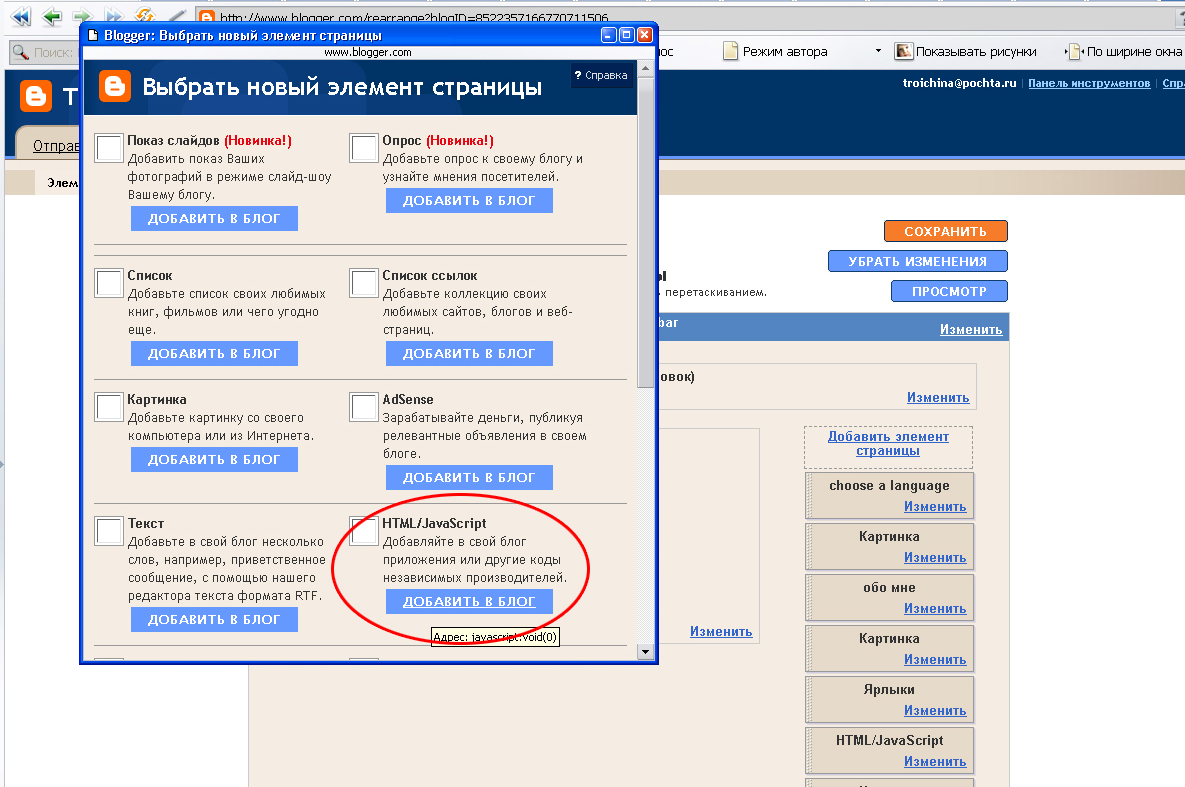Viewport: 1185px width, 787px height.
Task: Reload the page with the orange refresh icon
Action: point(144,15)
